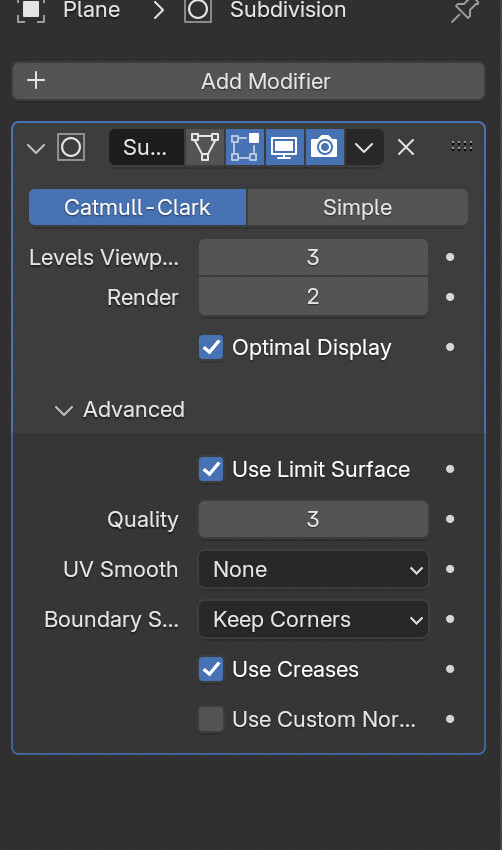Toggle Edit Mode display icon

[244, 147]
